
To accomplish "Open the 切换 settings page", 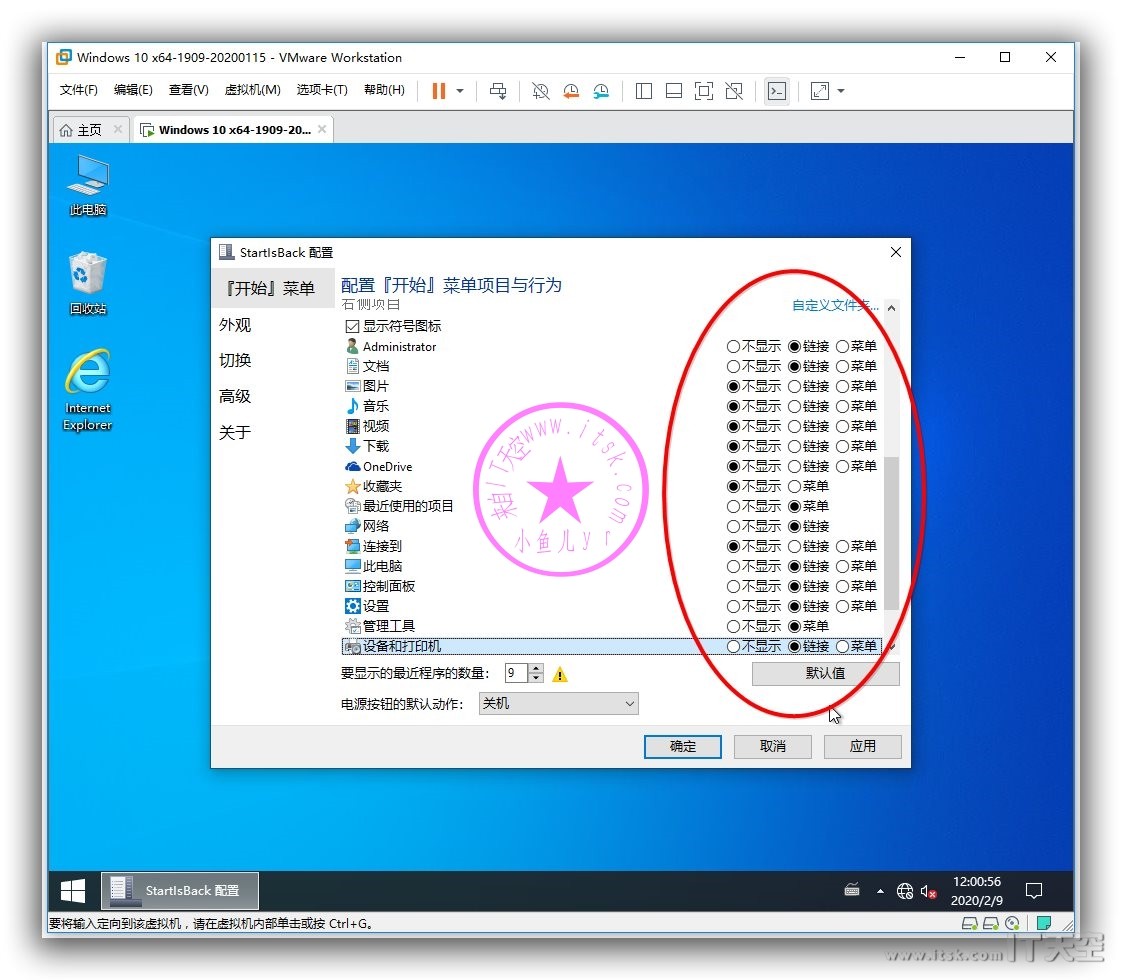I will [x=235, y=361].
